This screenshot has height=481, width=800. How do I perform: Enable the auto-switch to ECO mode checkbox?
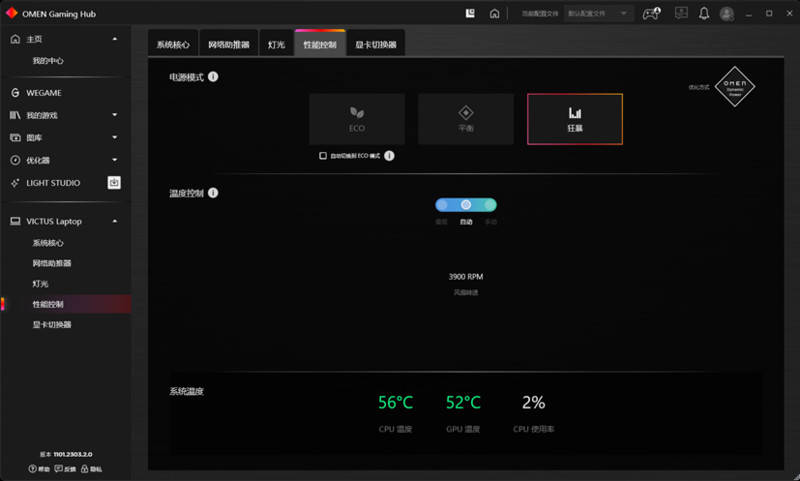coord(323,156)
